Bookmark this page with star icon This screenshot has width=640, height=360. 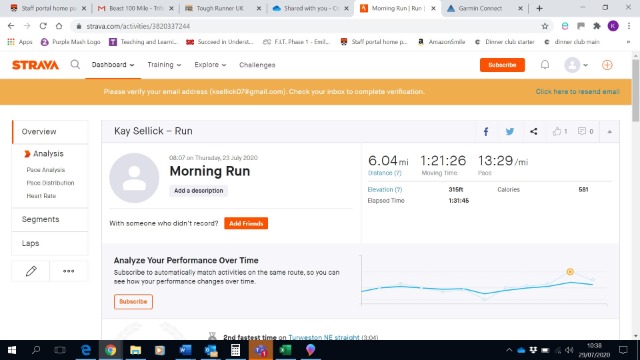(x=544, y=26)
